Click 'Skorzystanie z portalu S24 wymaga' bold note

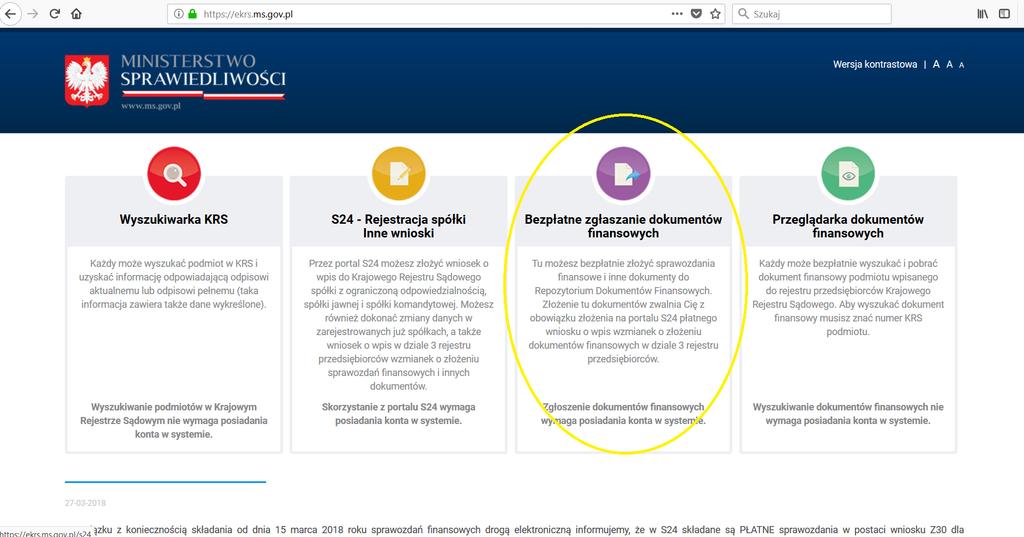[x=398, y=414]
